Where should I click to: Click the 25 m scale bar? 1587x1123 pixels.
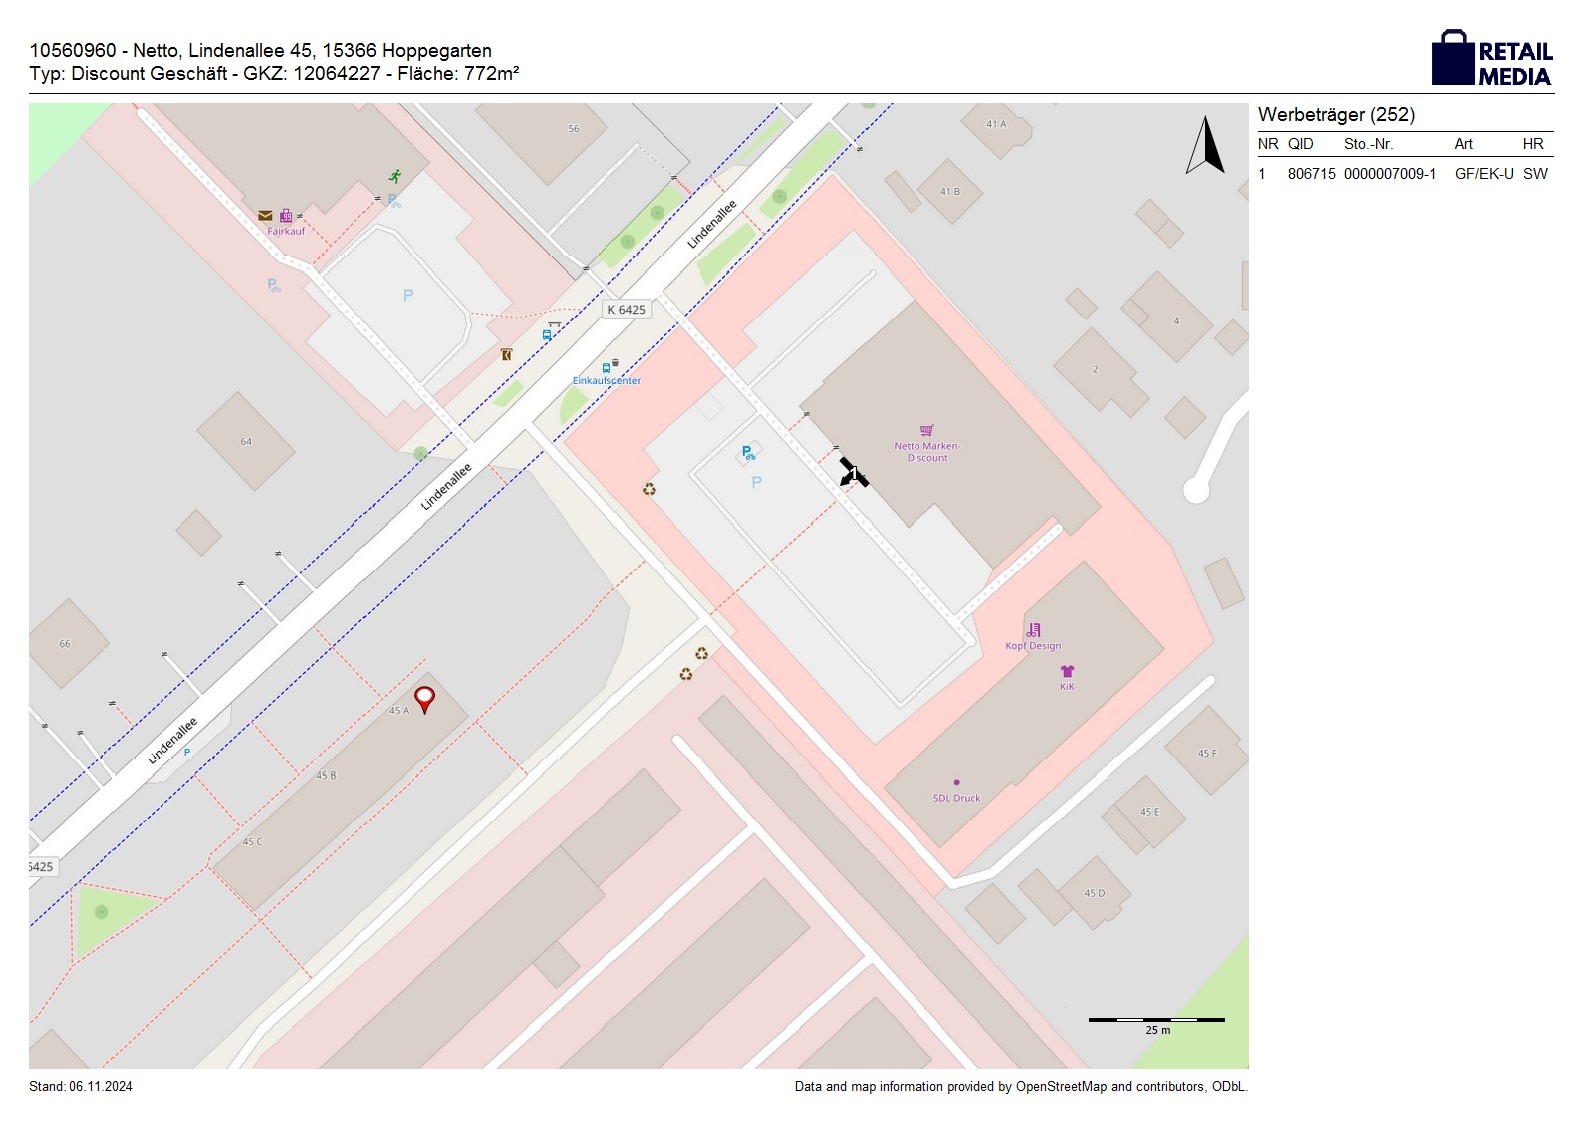click(x=1156, y=1021)
